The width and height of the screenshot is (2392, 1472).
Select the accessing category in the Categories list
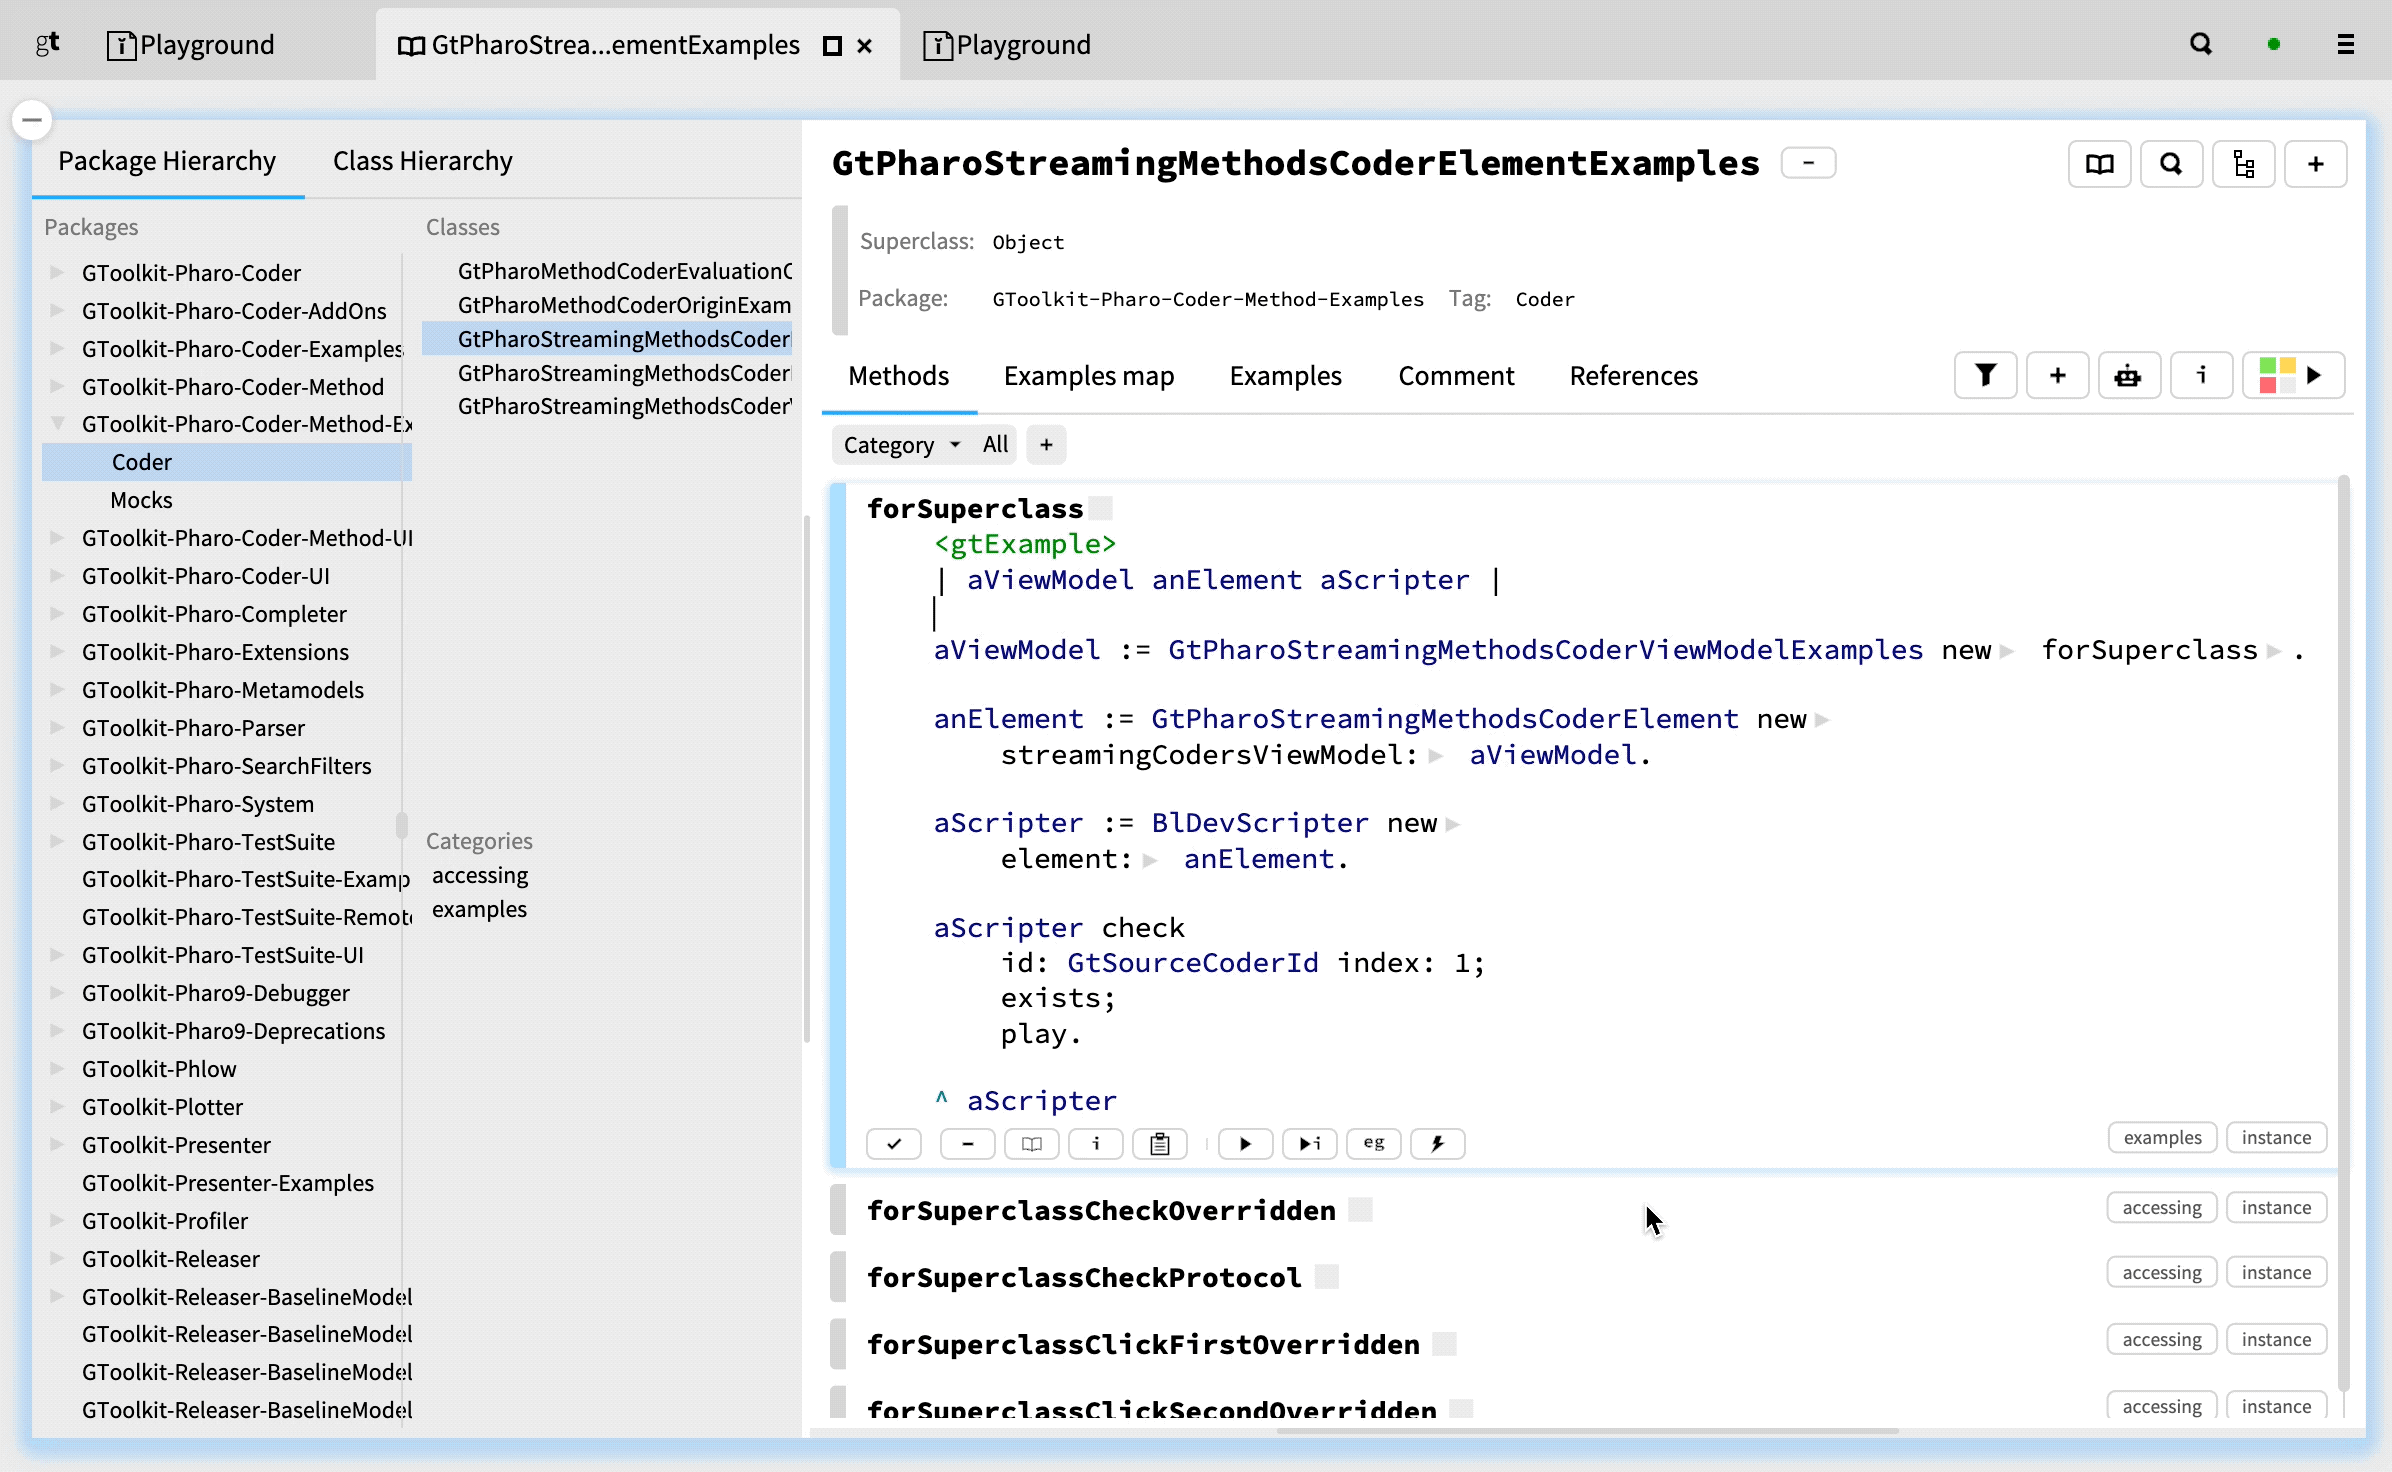(479, 874)
